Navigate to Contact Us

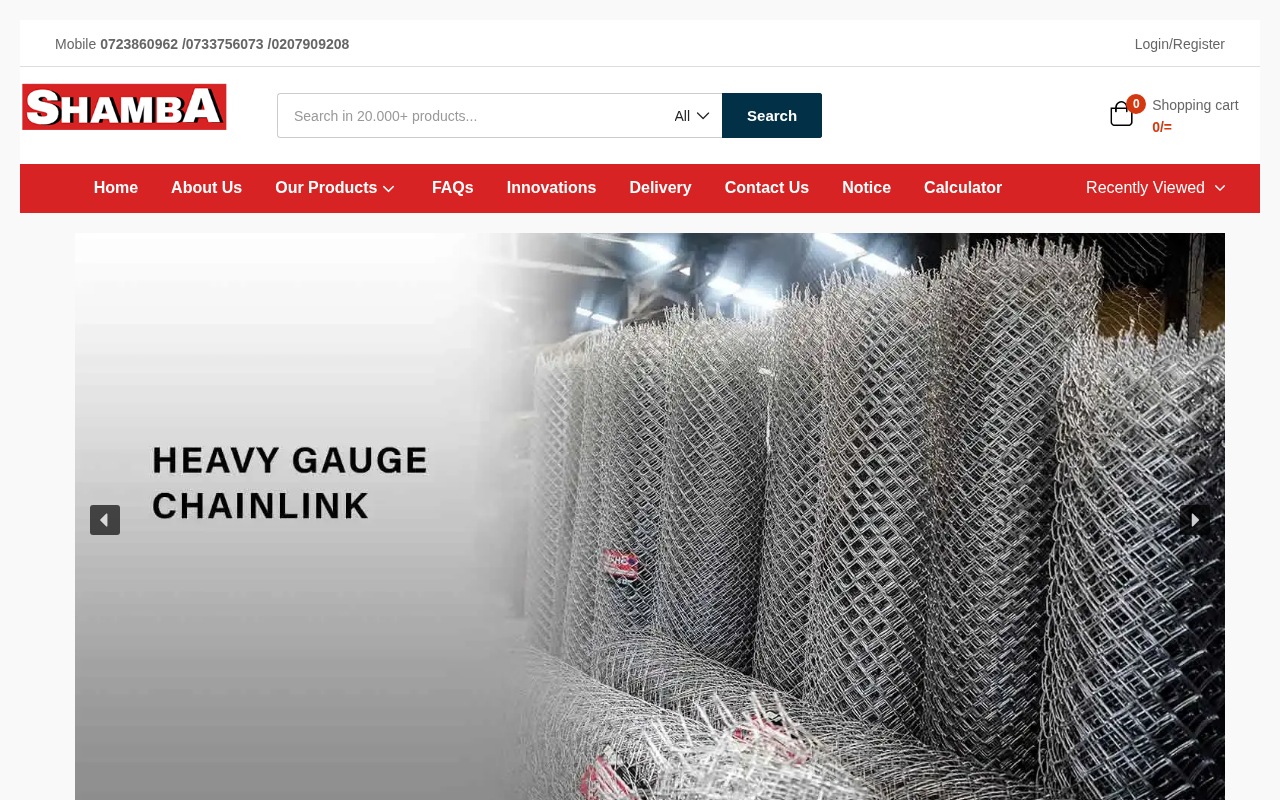click(x=767, y=188)
